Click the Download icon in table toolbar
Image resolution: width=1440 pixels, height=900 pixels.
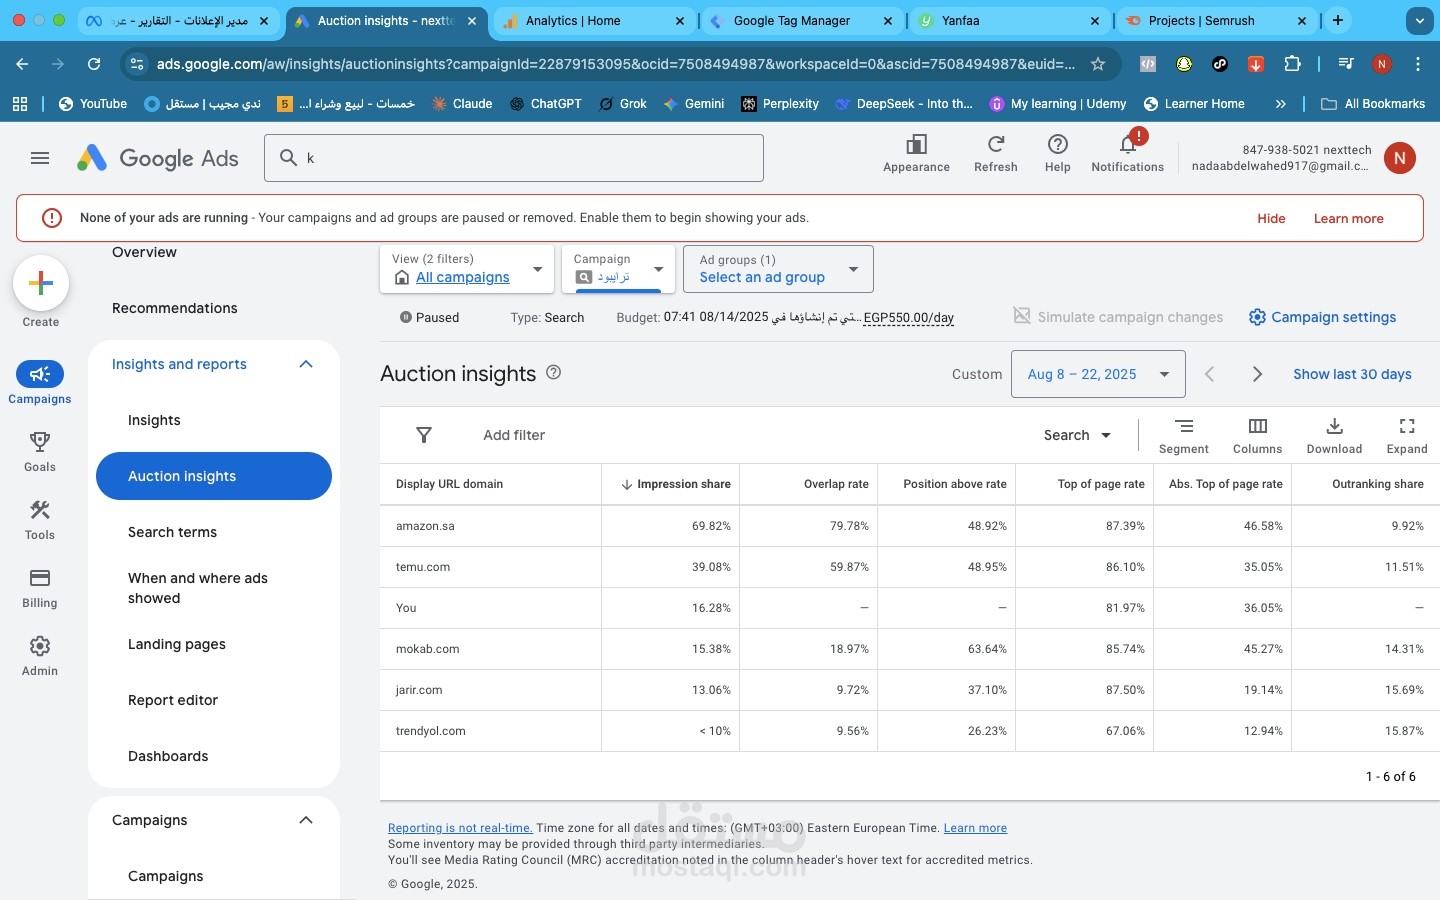pyautogui.click(x=1334, y=427)
